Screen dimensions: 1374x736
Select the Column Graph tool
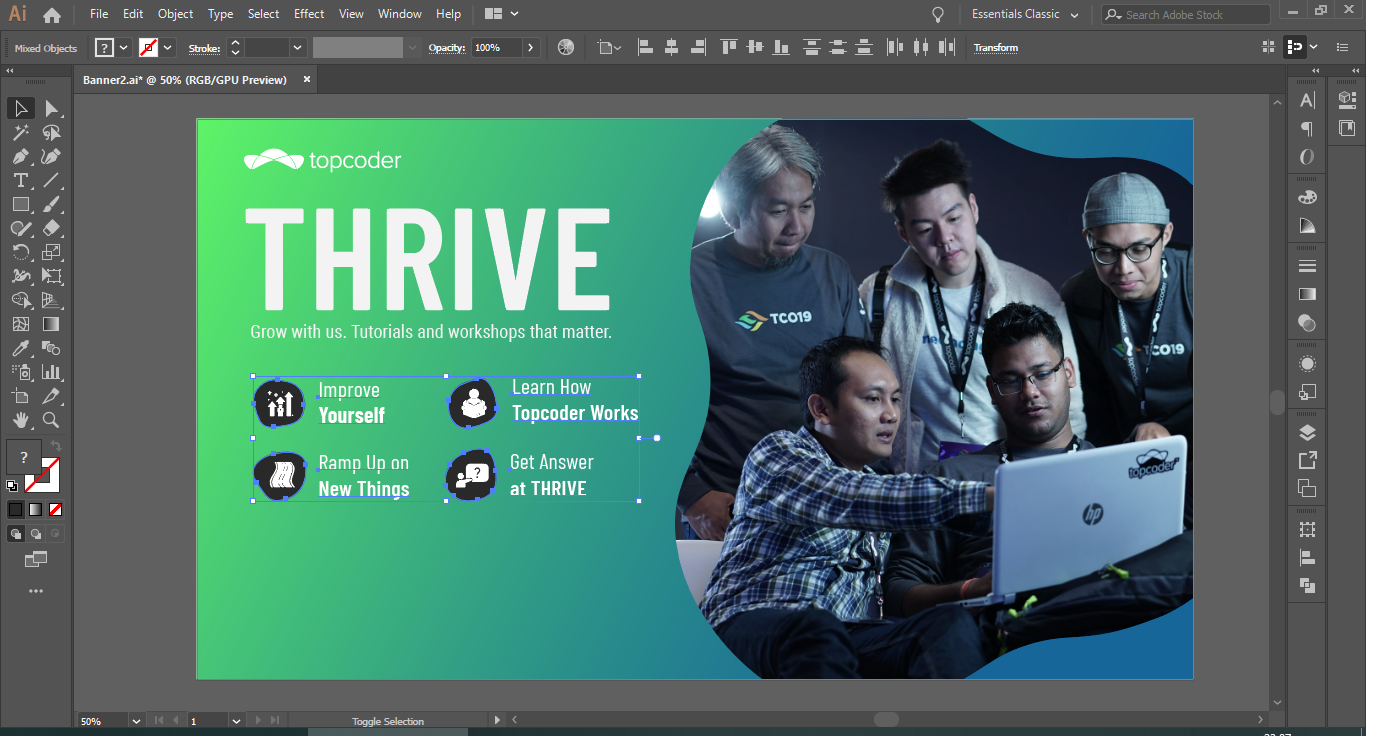tap(52, 372)
